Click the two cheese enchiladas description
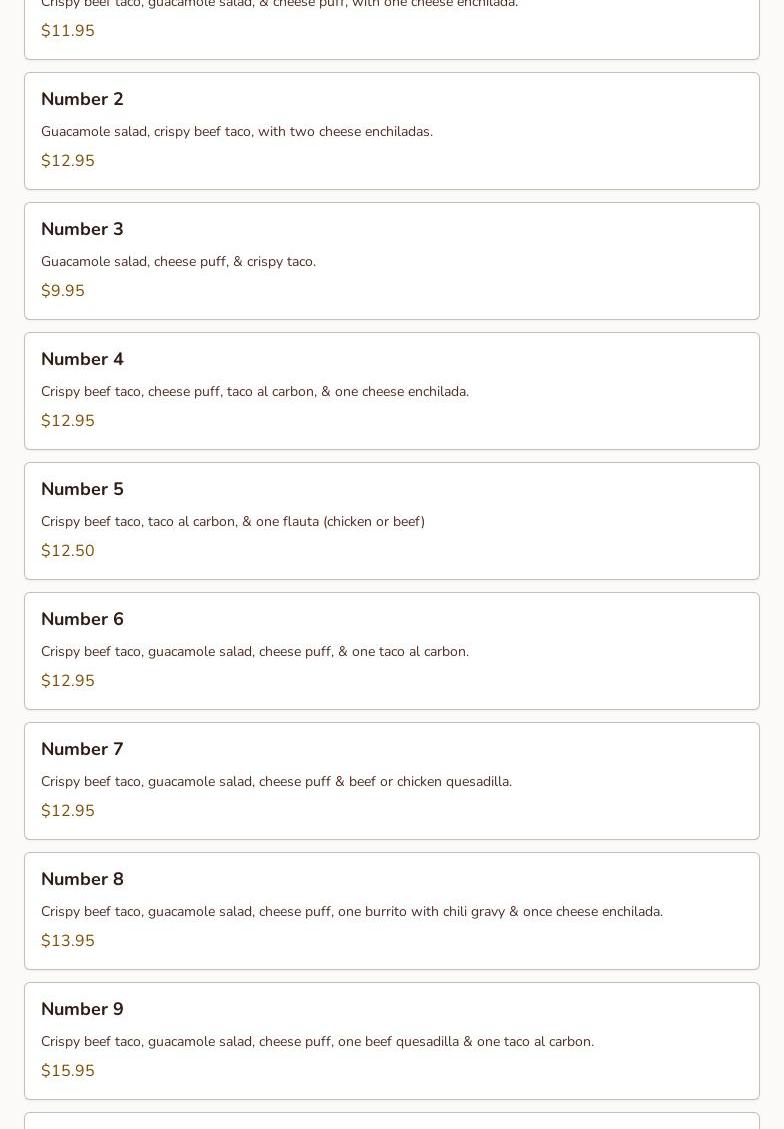 pyautogui.click(x=237, y=131)
